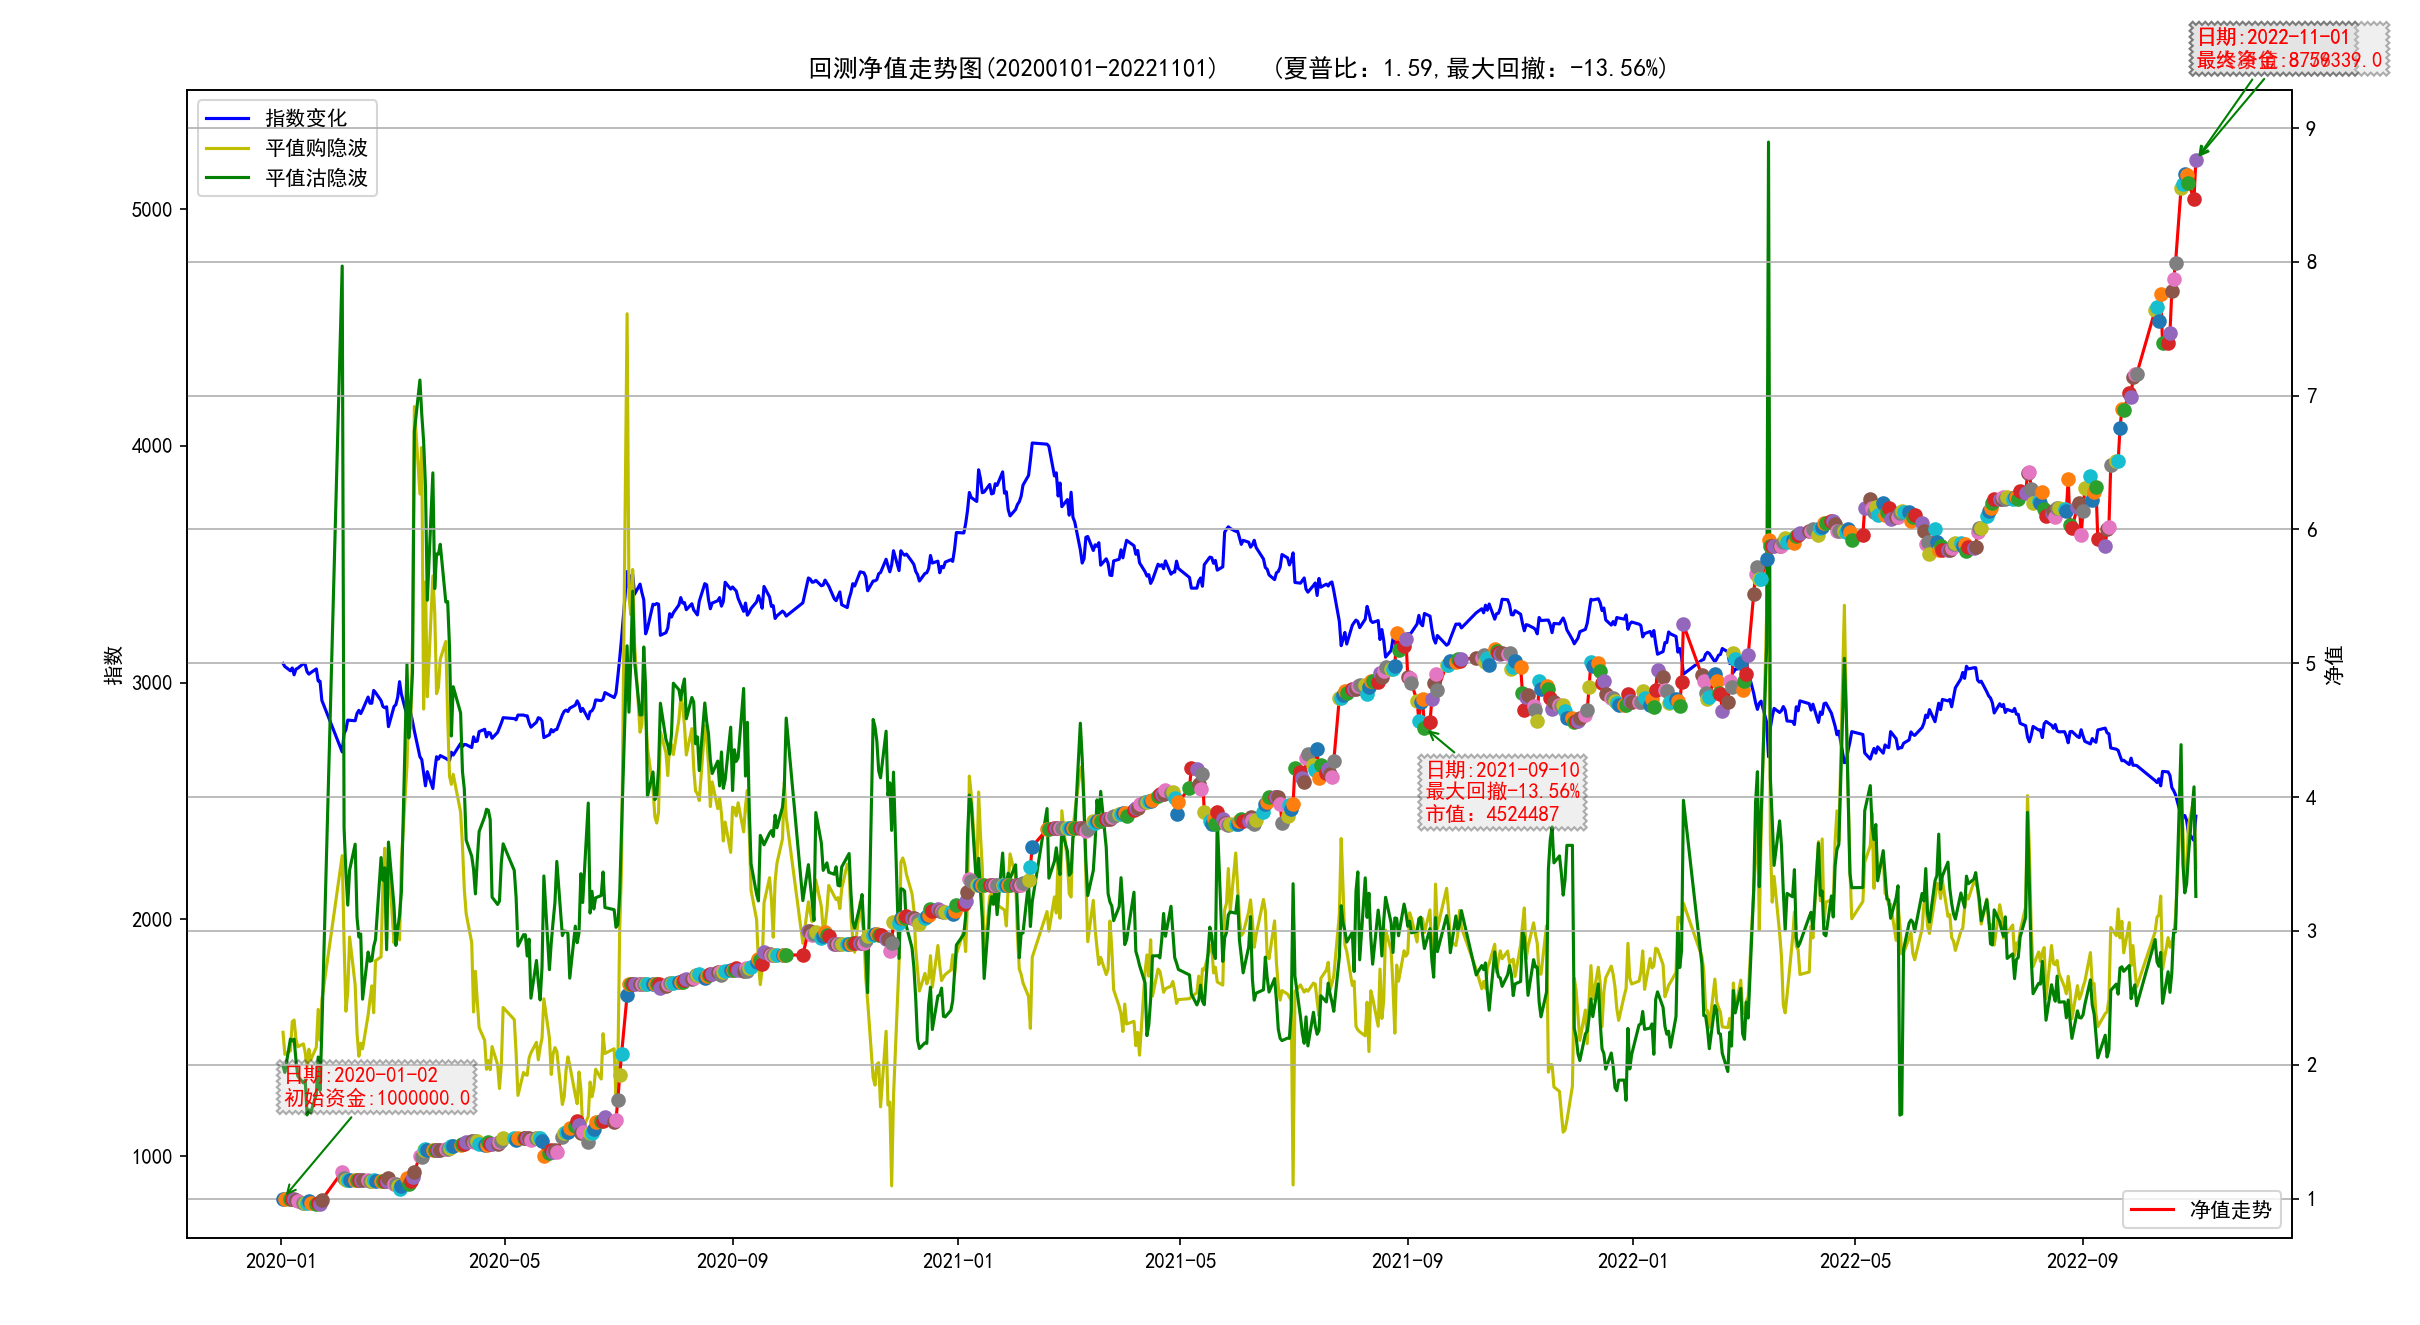Click the 9 right y-axis tick label
This screenshot has height=1325, width=2420.
(x=2310, y=128)
